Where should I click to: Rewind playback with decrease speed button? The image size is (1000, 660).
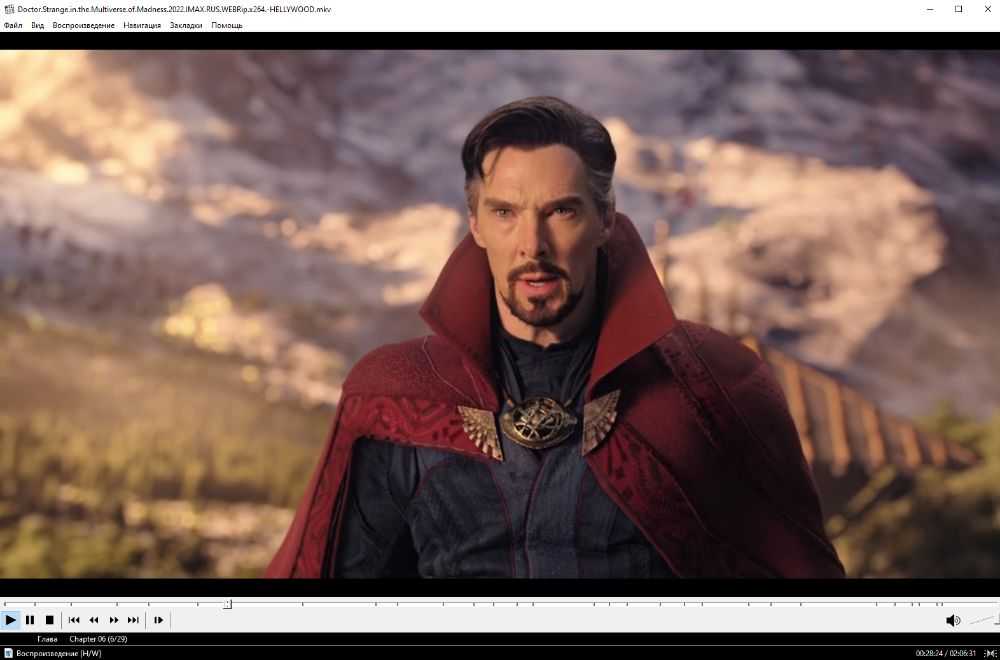tap(94, 620)
